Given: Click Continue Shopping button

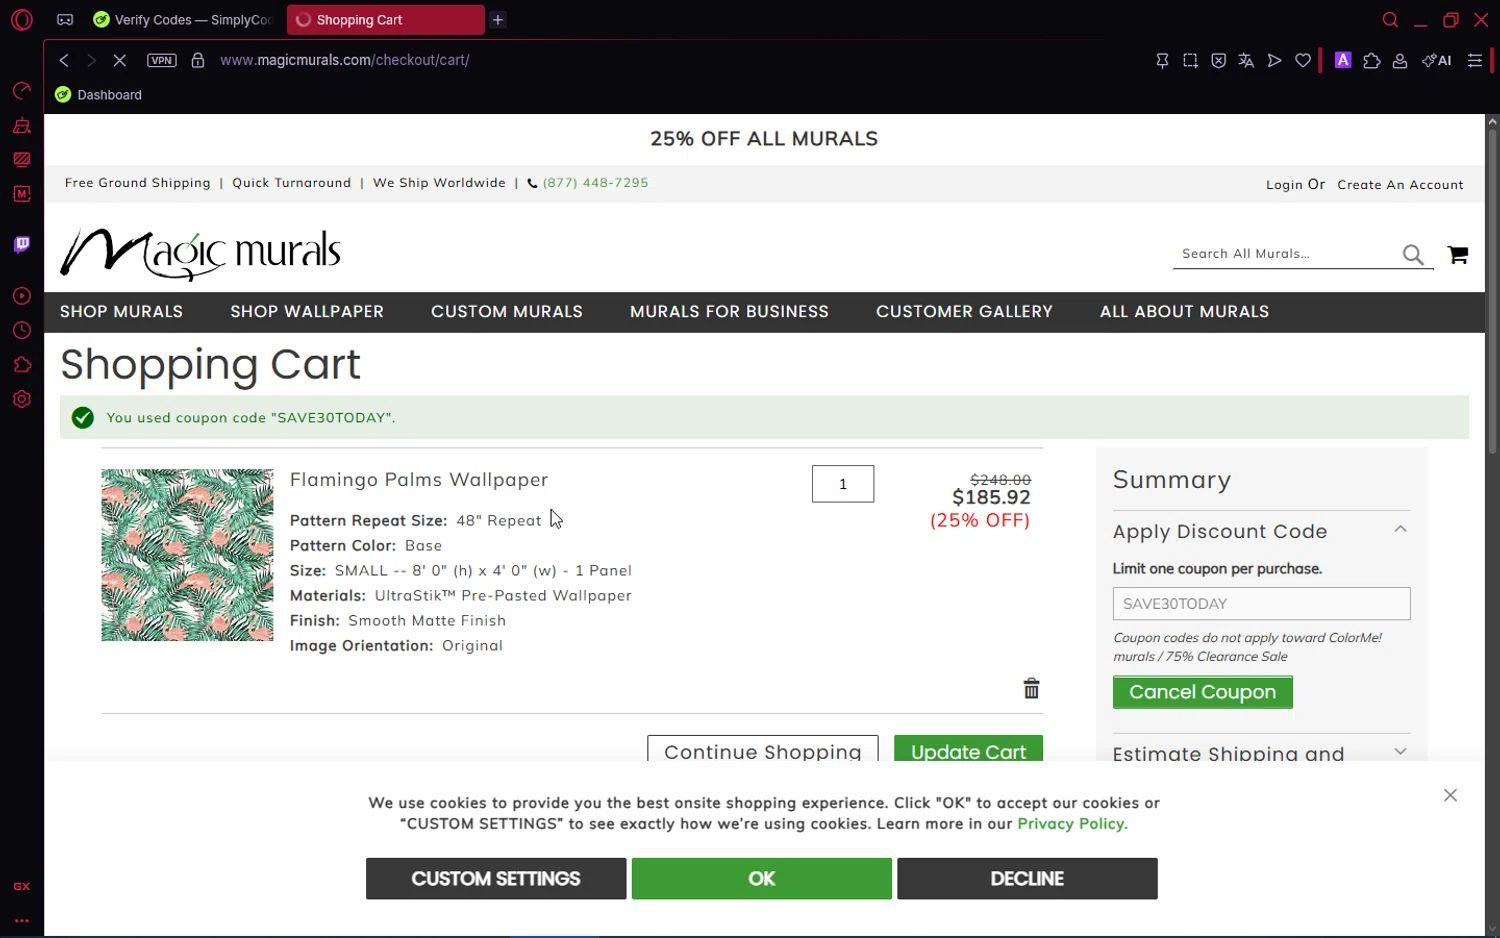Looking at the screenshot, I should [763, 750].
